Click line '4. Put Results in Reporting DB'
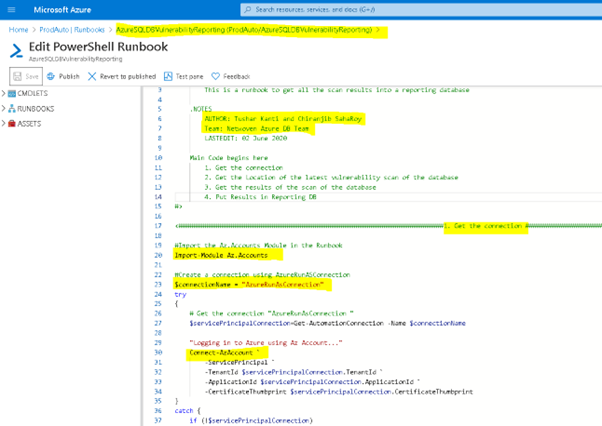The image size is (602, 426). click(260, 197)
